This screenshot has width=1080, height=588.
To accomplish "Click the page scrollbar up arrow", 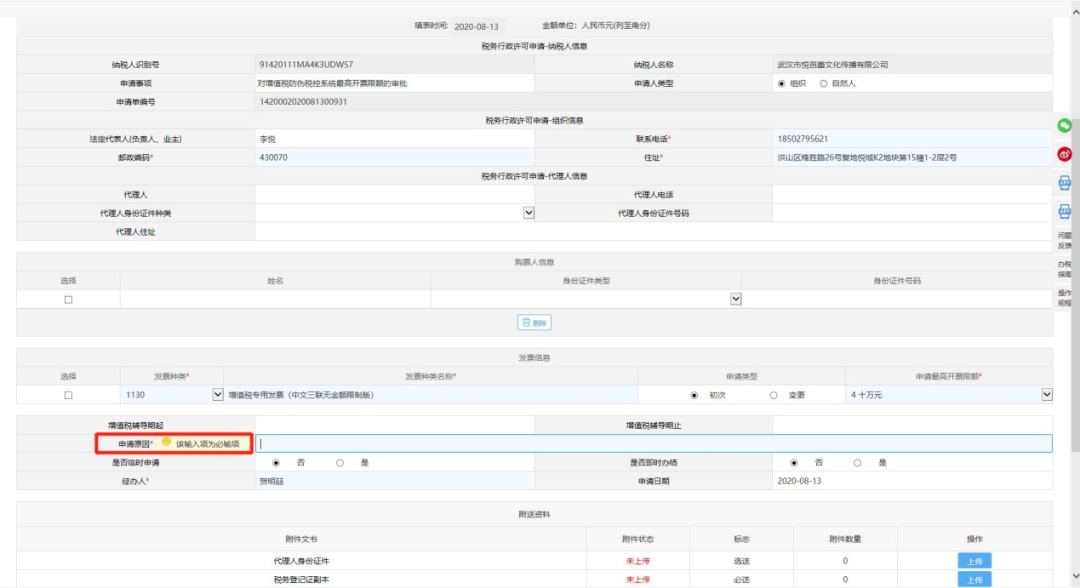I will point(1075,12).
